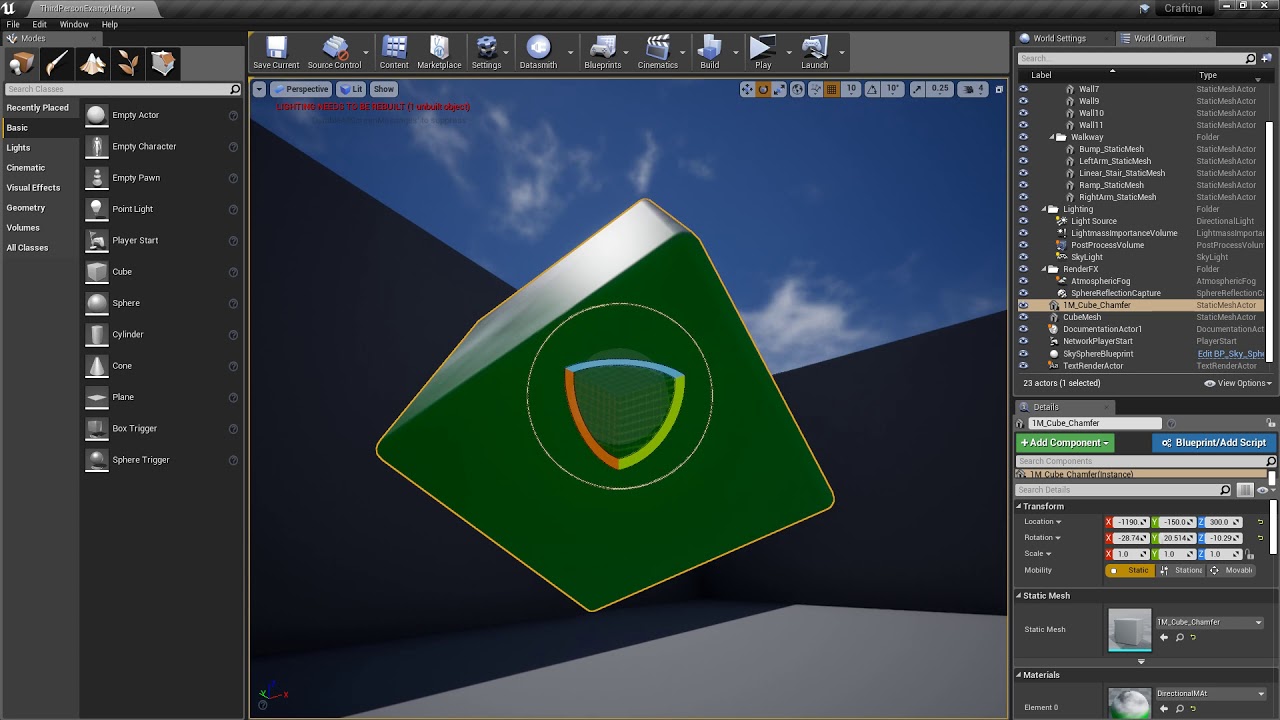This screenshot has width=1280, height=720.
Task: Open the Marketplace toolbar icon
Action: [x=439, y=53]
